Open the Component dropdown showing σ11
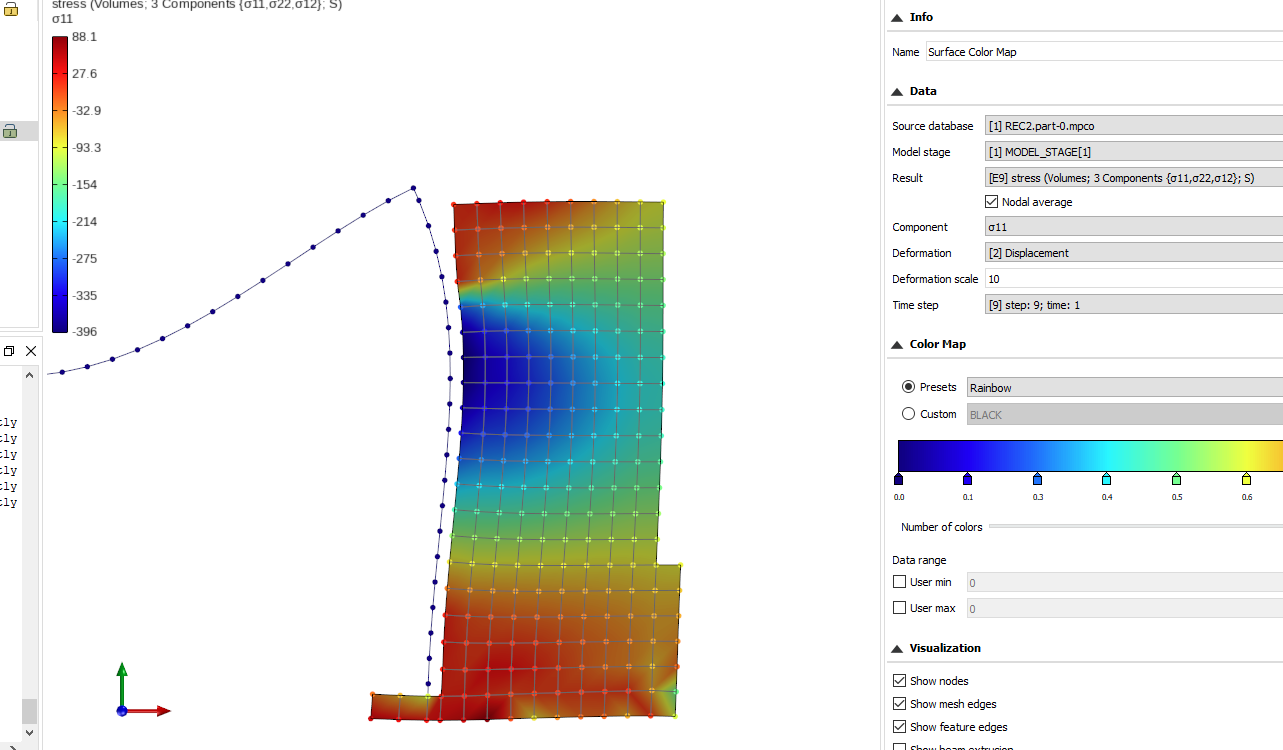The width and height of the screenshot is (1283, 750). click(x=1134, y=227)
